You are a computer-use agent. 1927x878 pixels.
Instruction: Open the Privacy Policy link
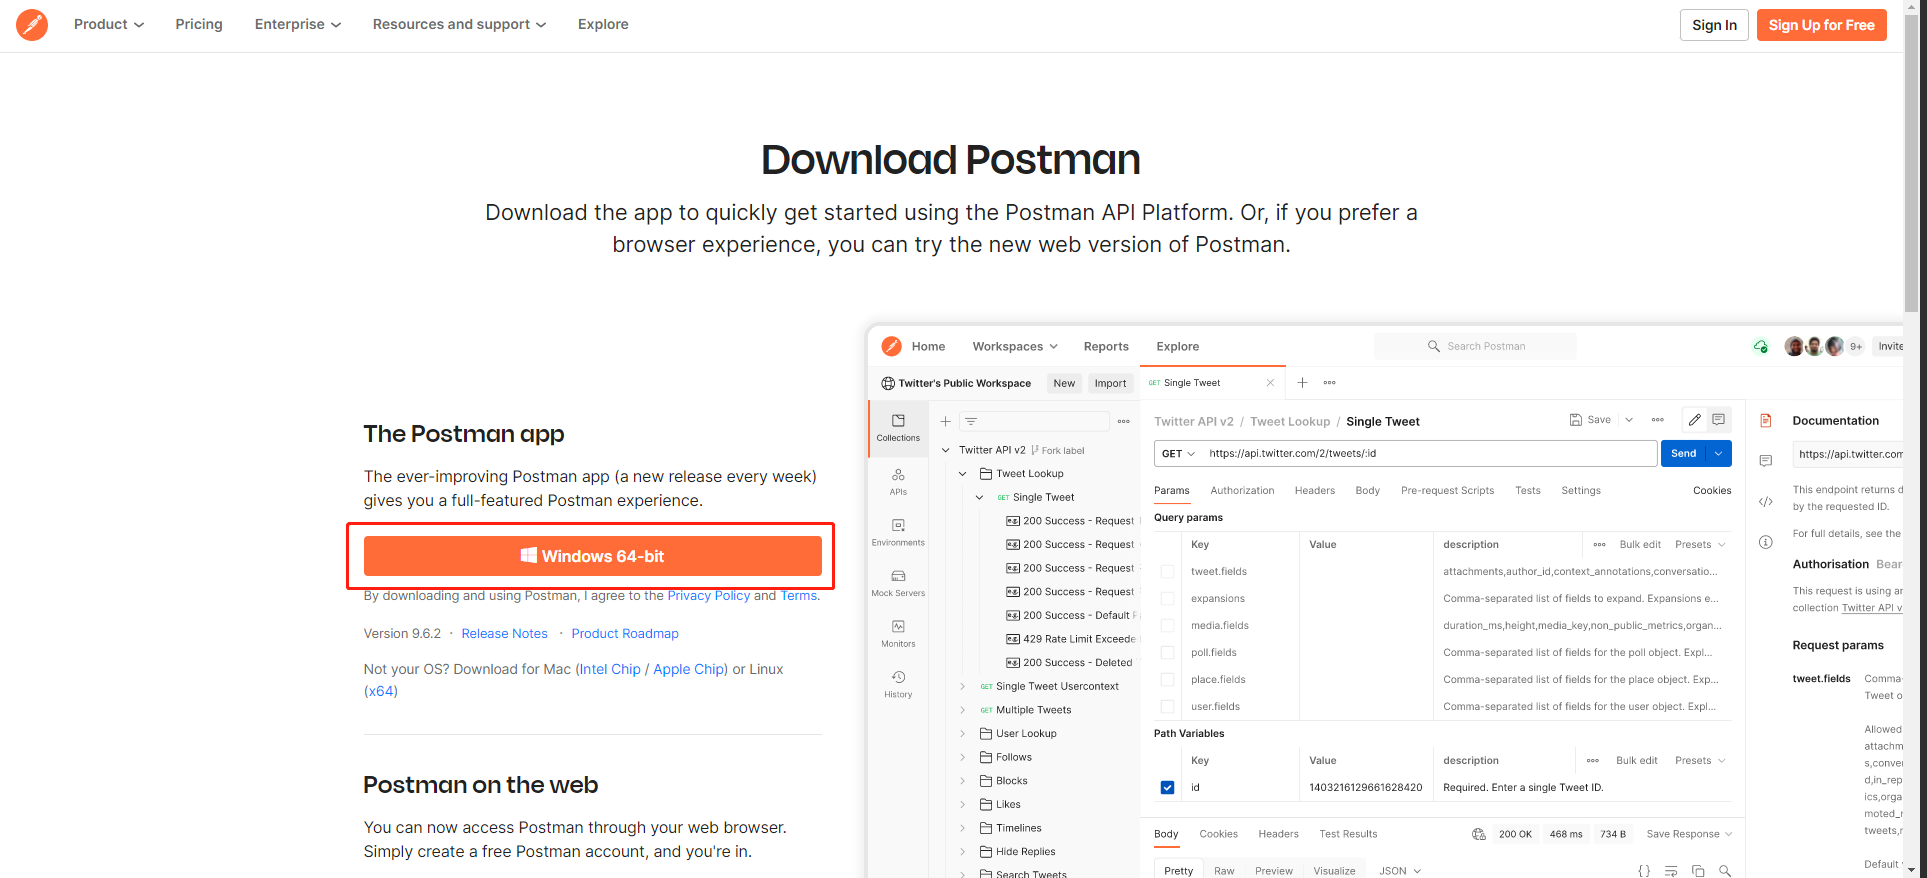click(708, 596)
